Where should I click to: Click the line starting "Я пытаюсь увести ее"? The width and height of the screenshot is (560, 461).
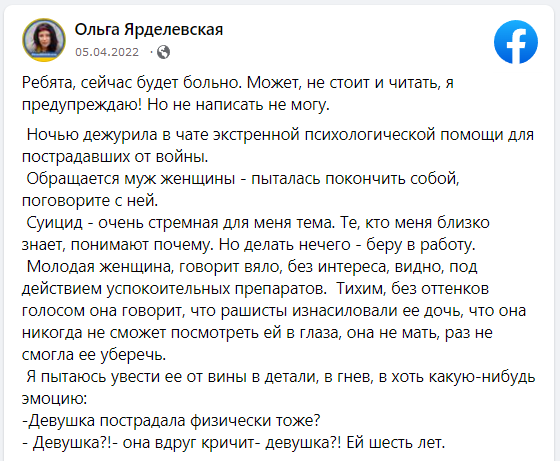[x=281, y=377]
